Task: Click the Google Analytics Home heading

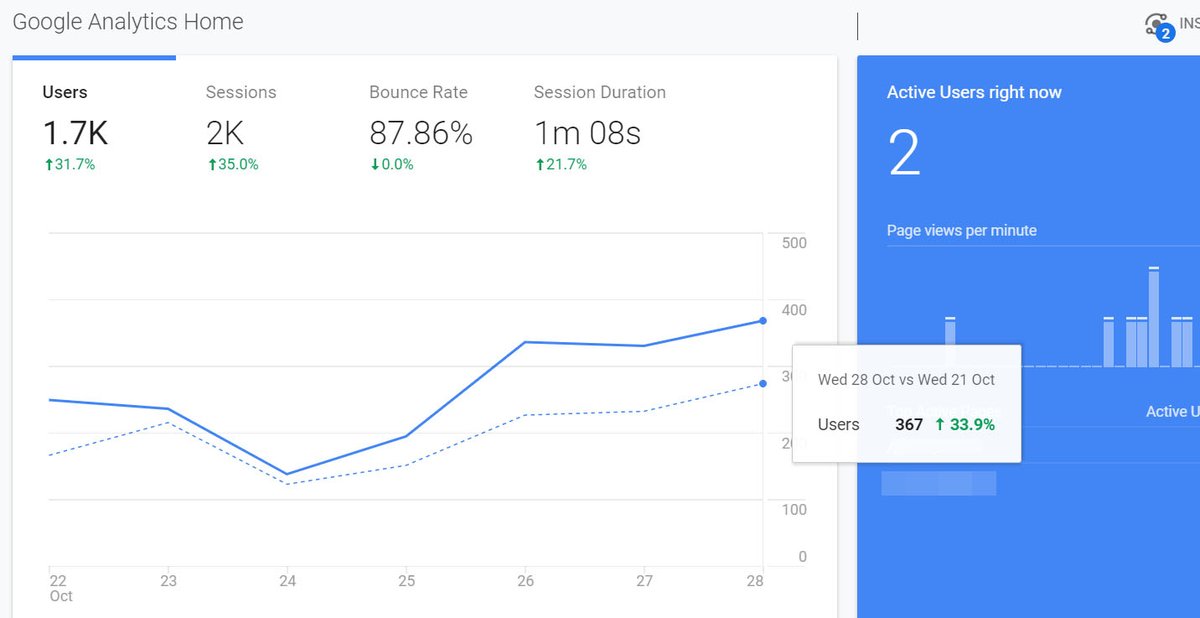Action: [128, 21]
